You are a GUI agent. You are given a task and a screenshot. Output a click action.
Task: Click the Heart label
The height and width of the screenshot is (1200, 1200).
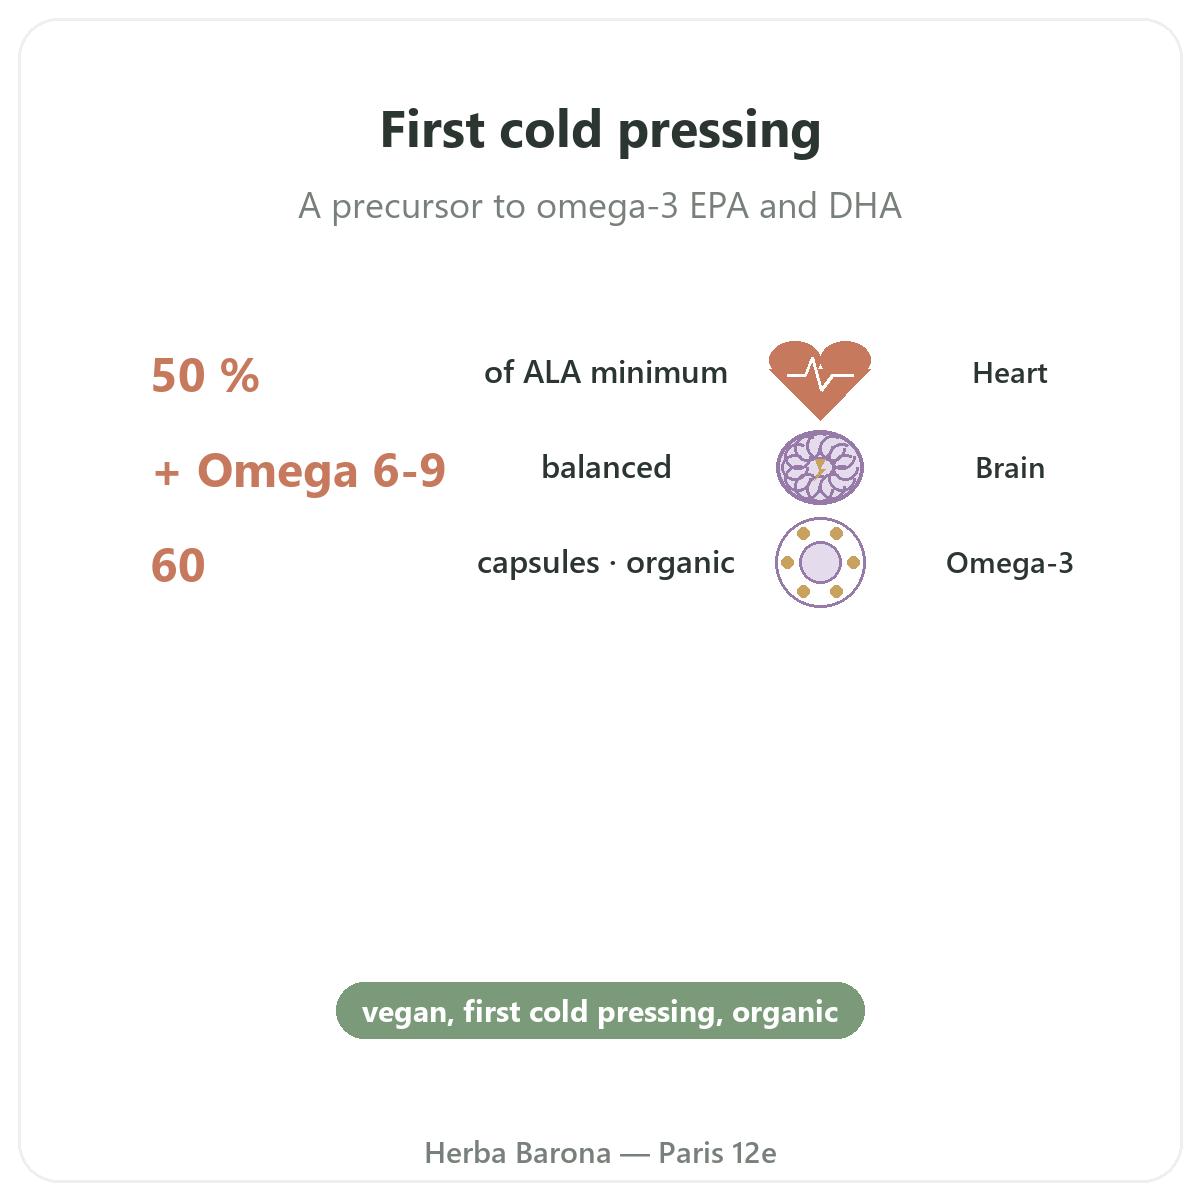point(1010,374)
